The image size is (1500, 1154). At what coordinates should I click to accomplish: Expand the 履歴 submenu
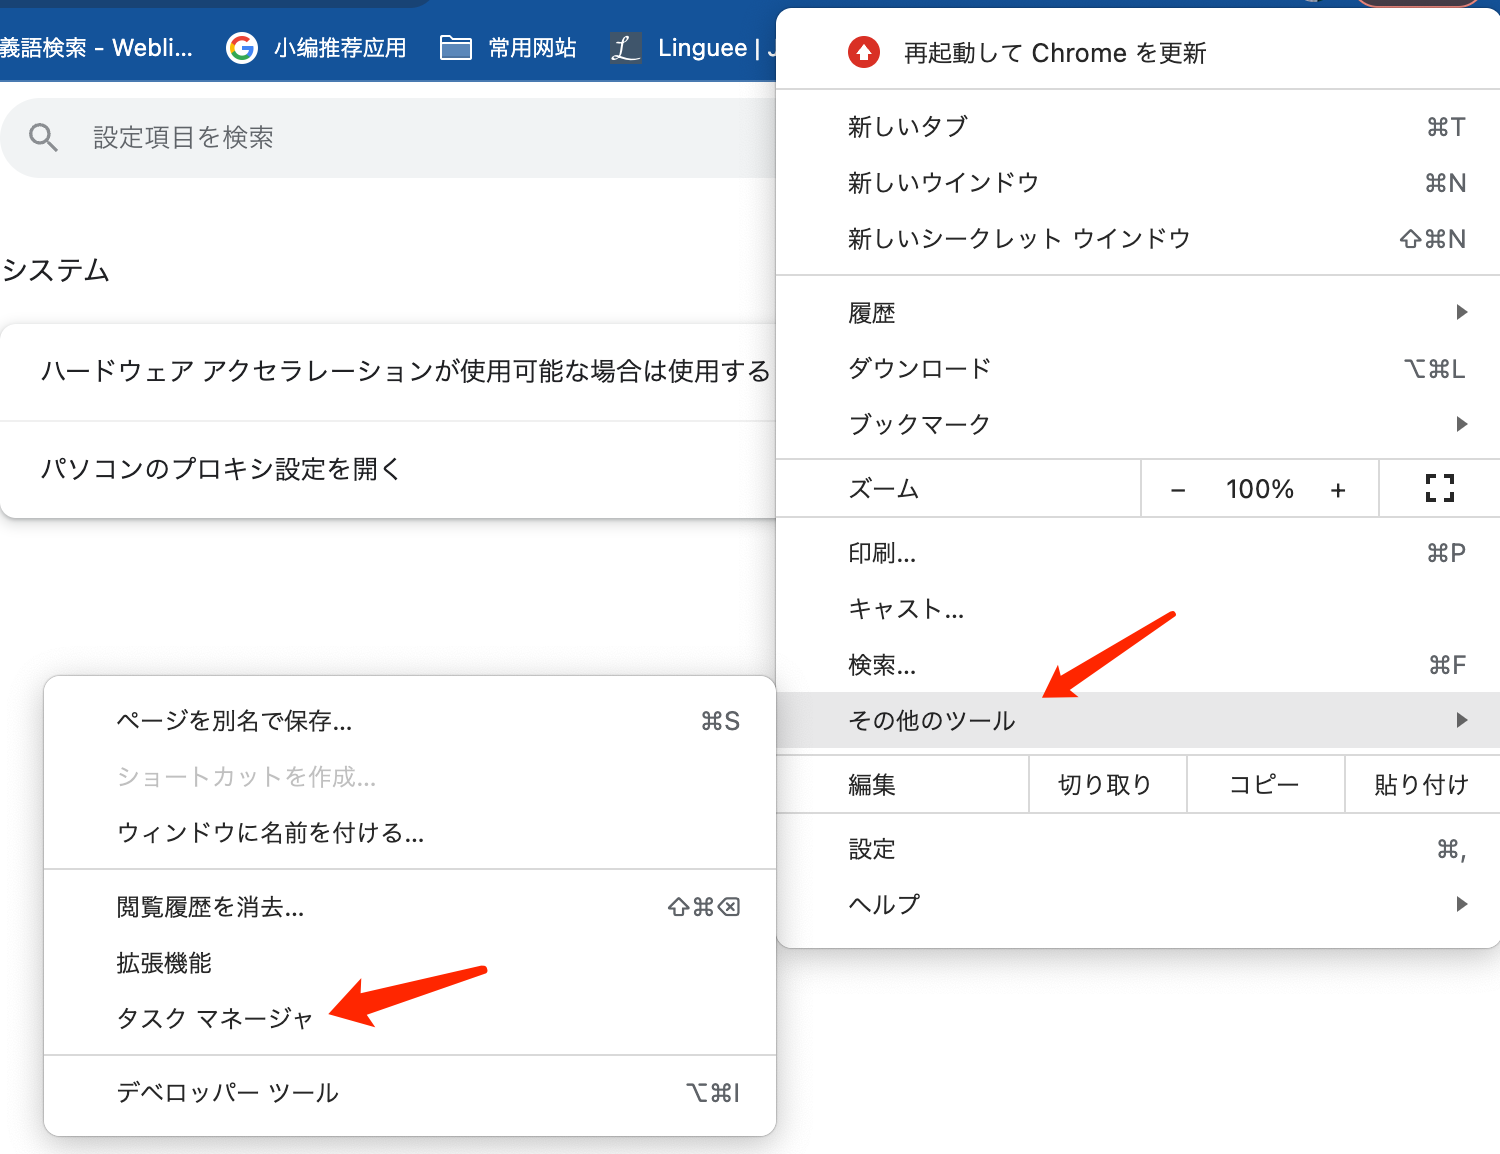1462,312
